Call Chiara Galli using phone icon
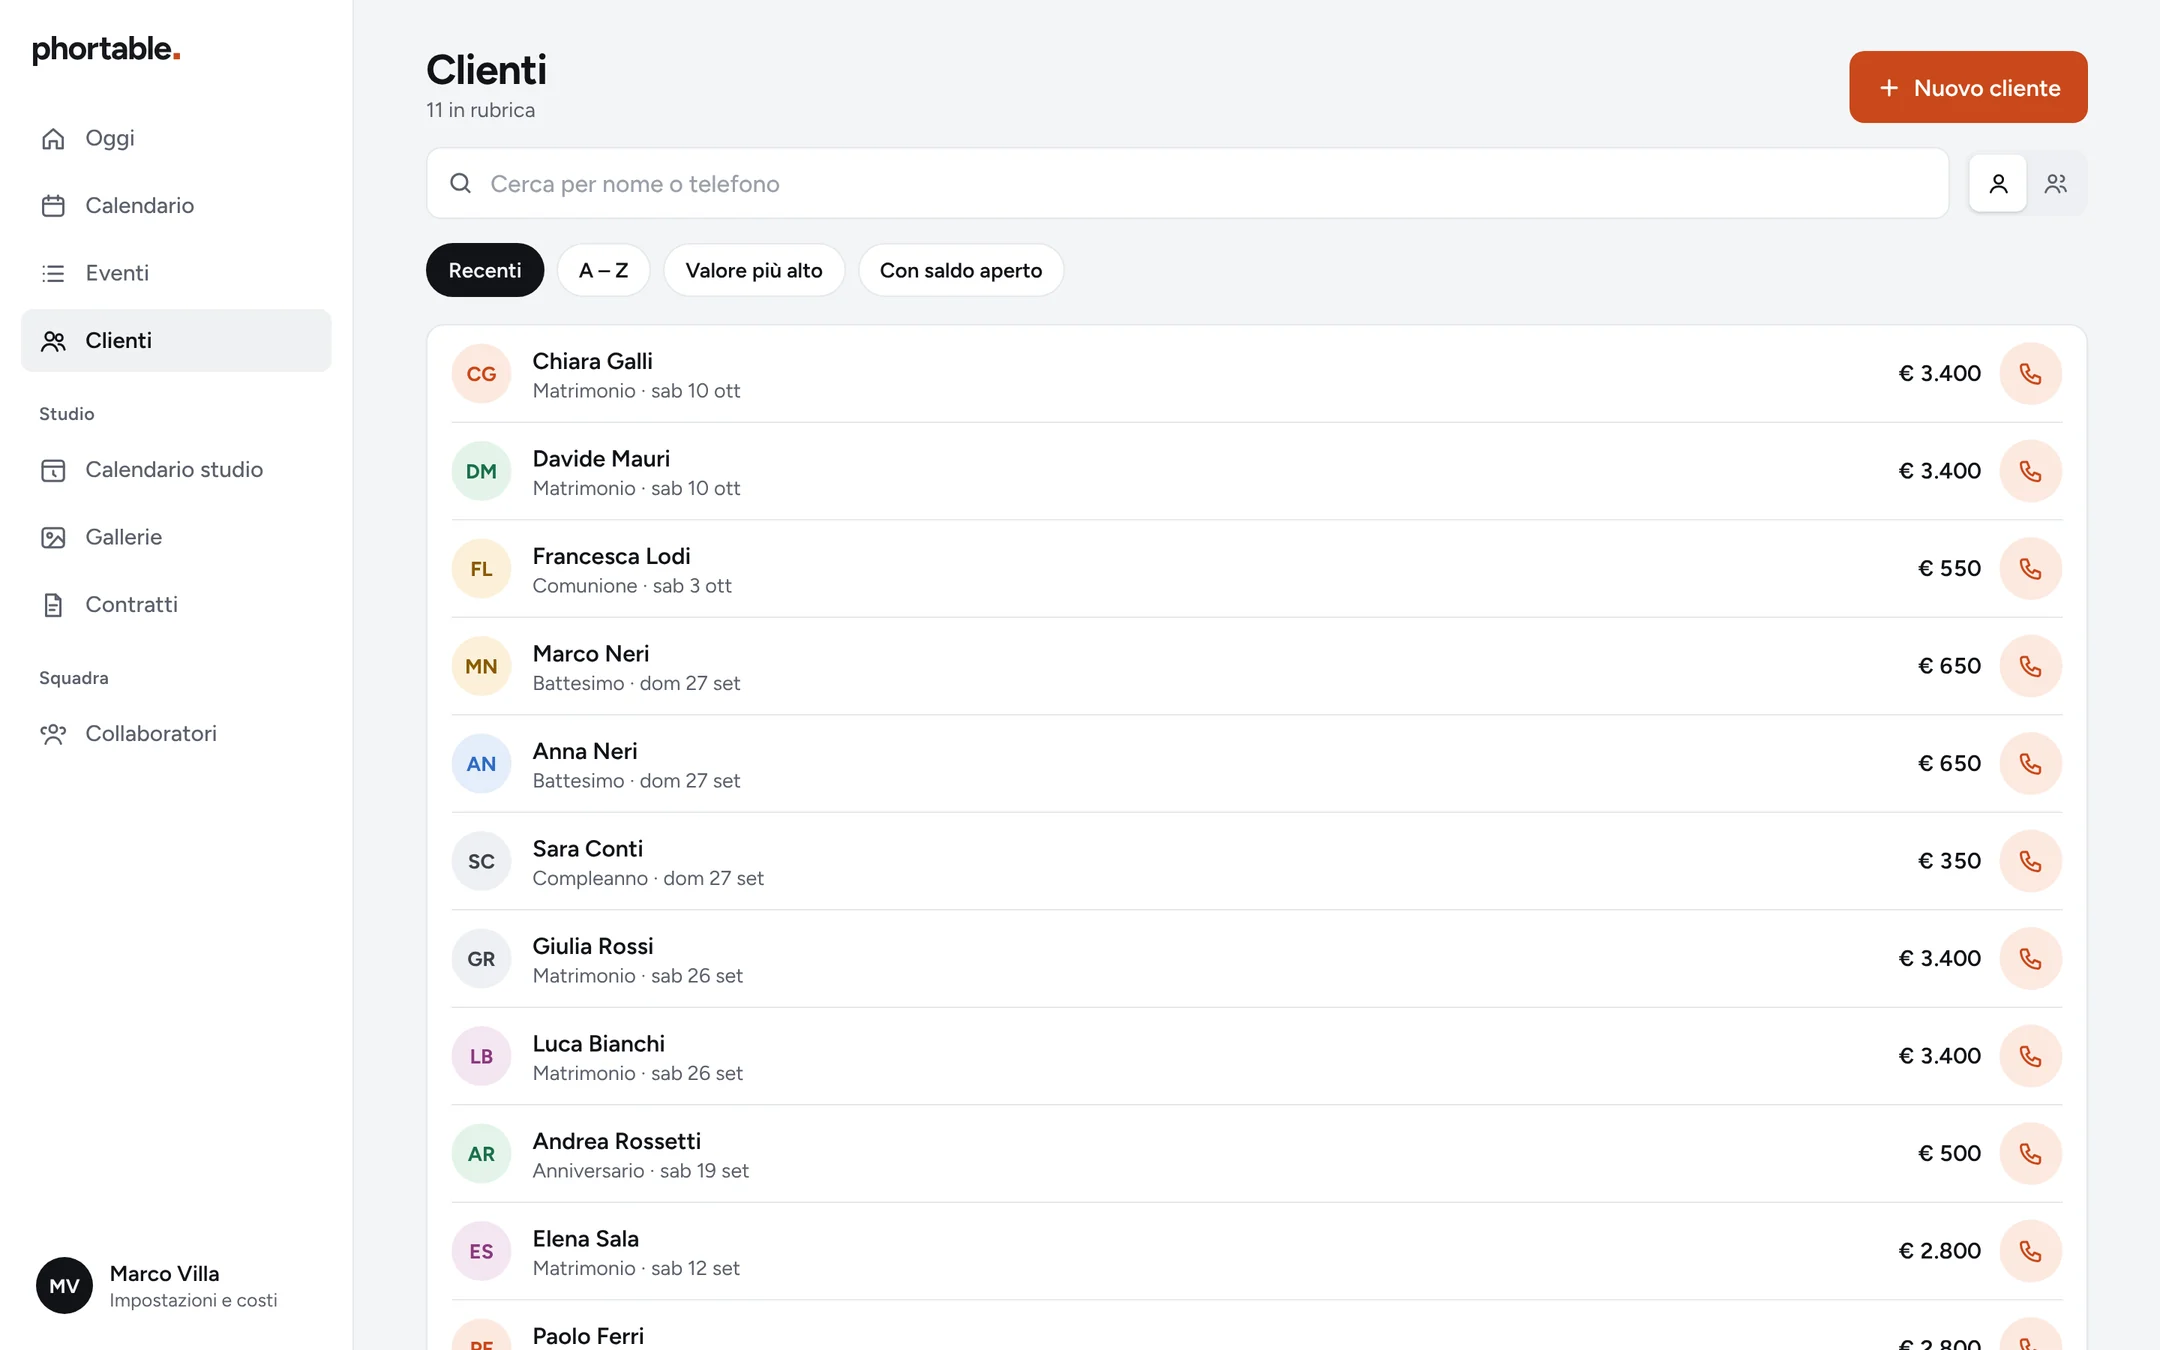Viewport: 2160px width, 1350px height. tap(2030, 374)
